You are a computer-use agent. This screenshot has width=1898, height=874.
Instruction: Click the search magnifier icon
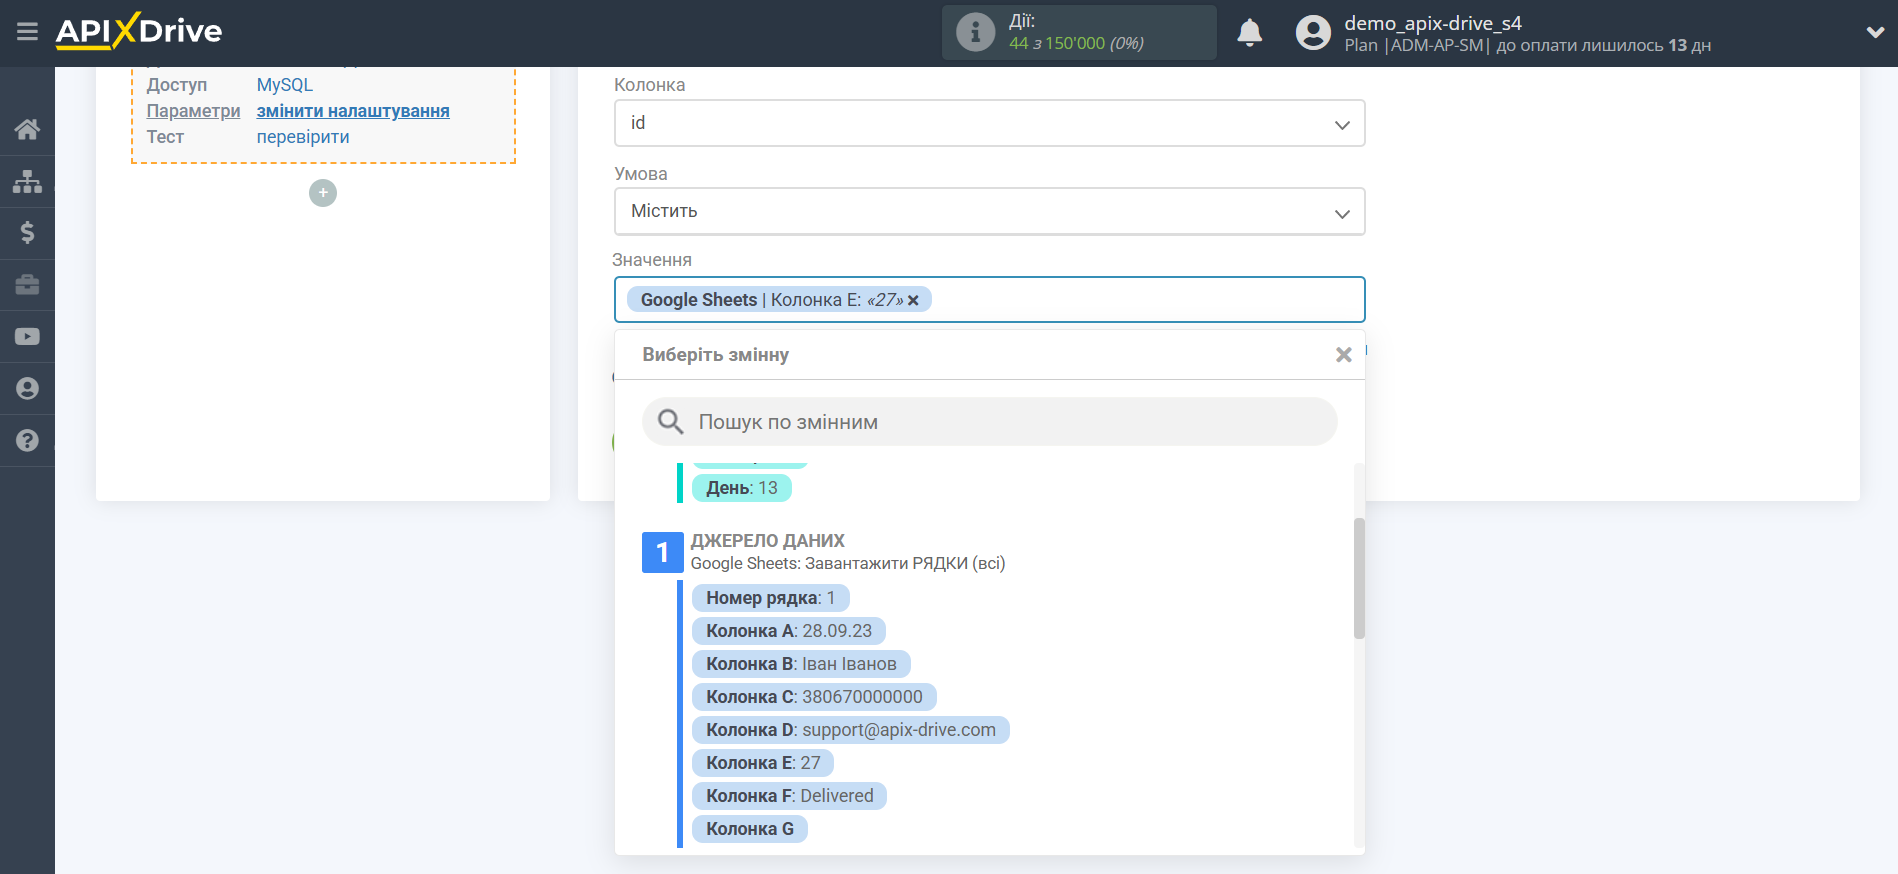pyautogui.click(x=670, y=422)
